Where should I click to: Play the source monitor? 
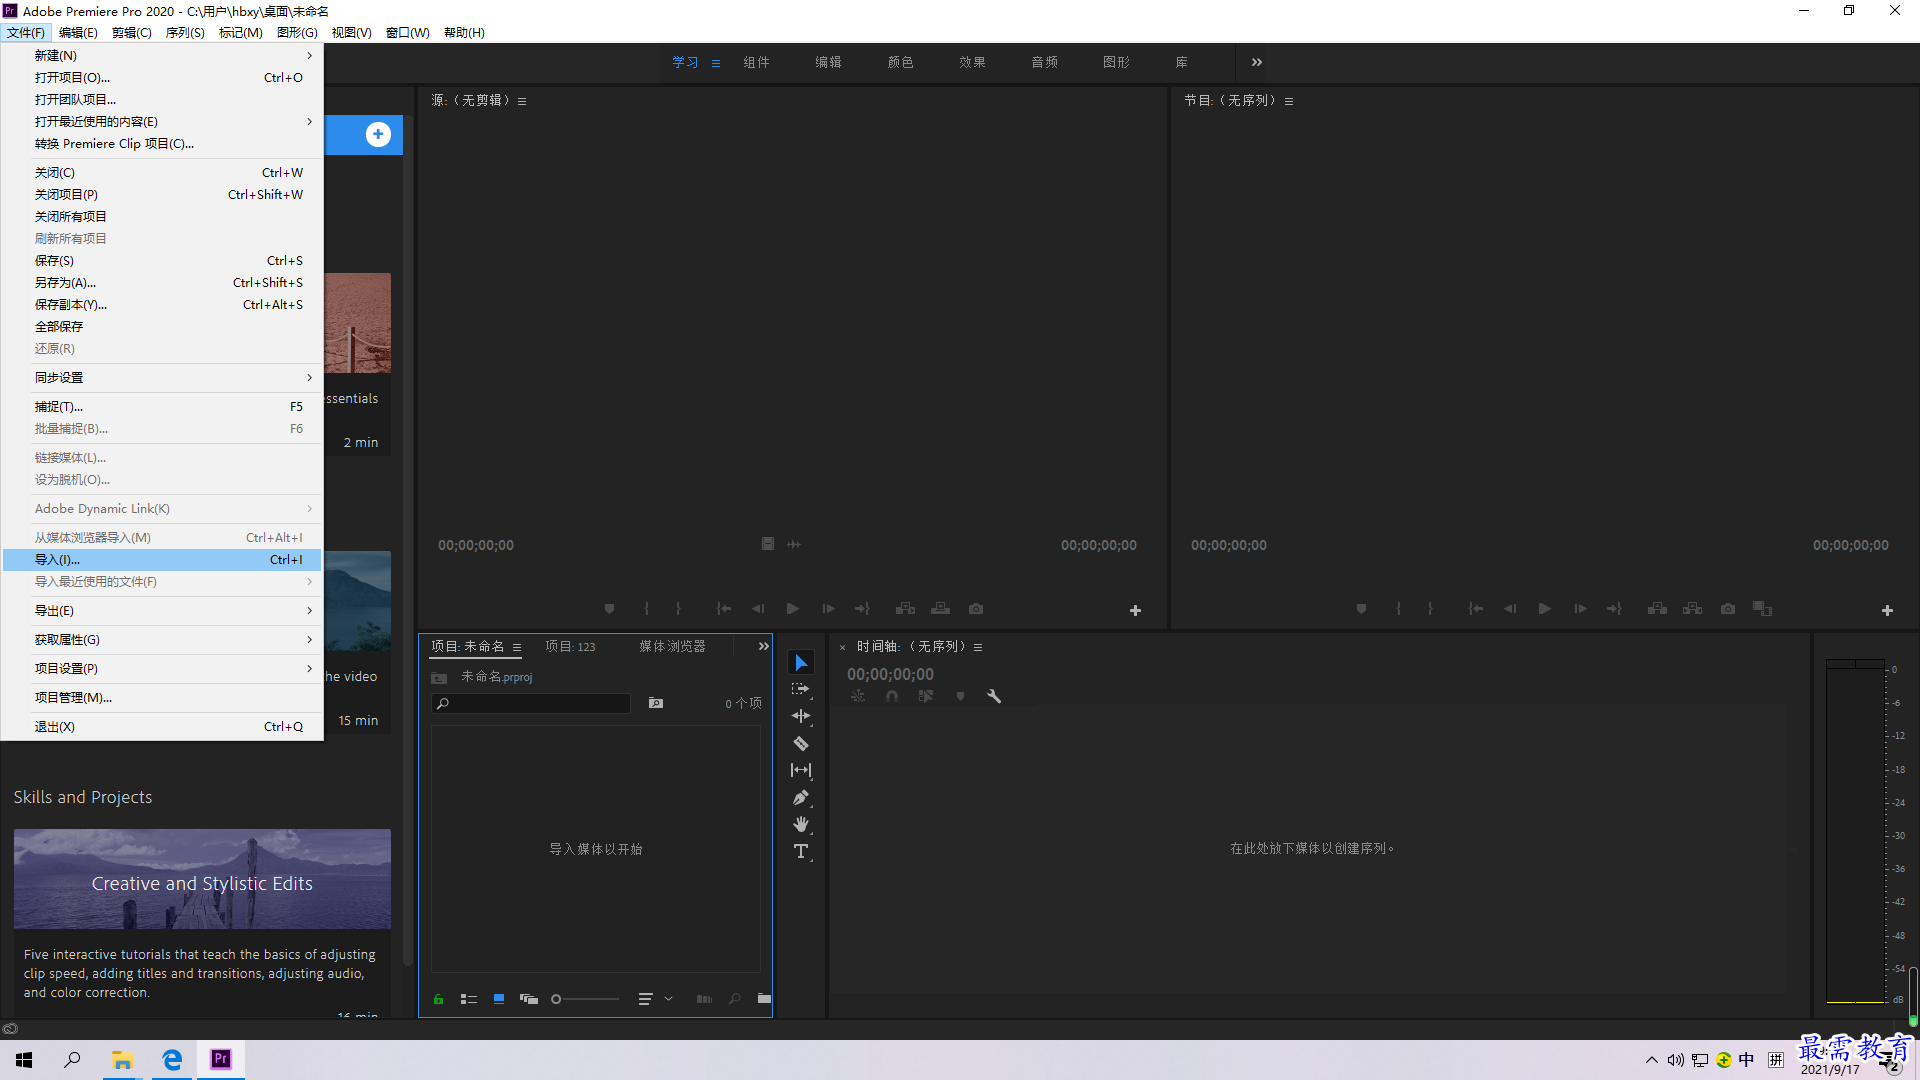pos(793,608)
